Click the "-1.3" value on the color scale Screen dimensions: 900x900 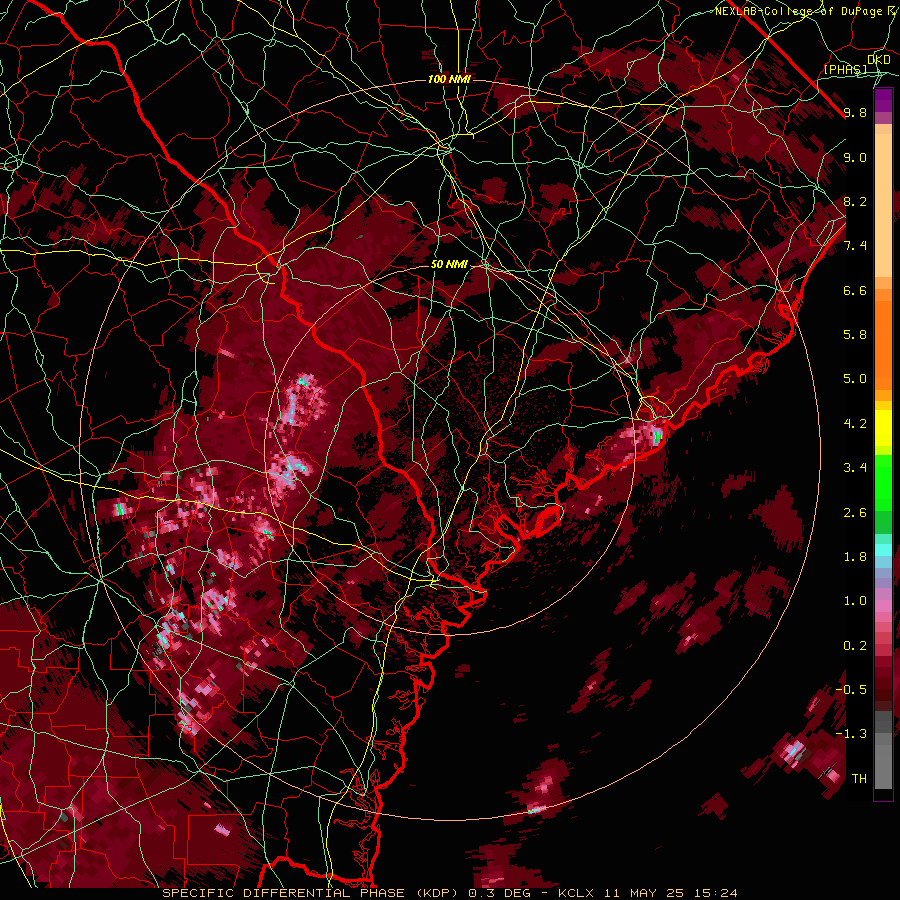[851, 734]
